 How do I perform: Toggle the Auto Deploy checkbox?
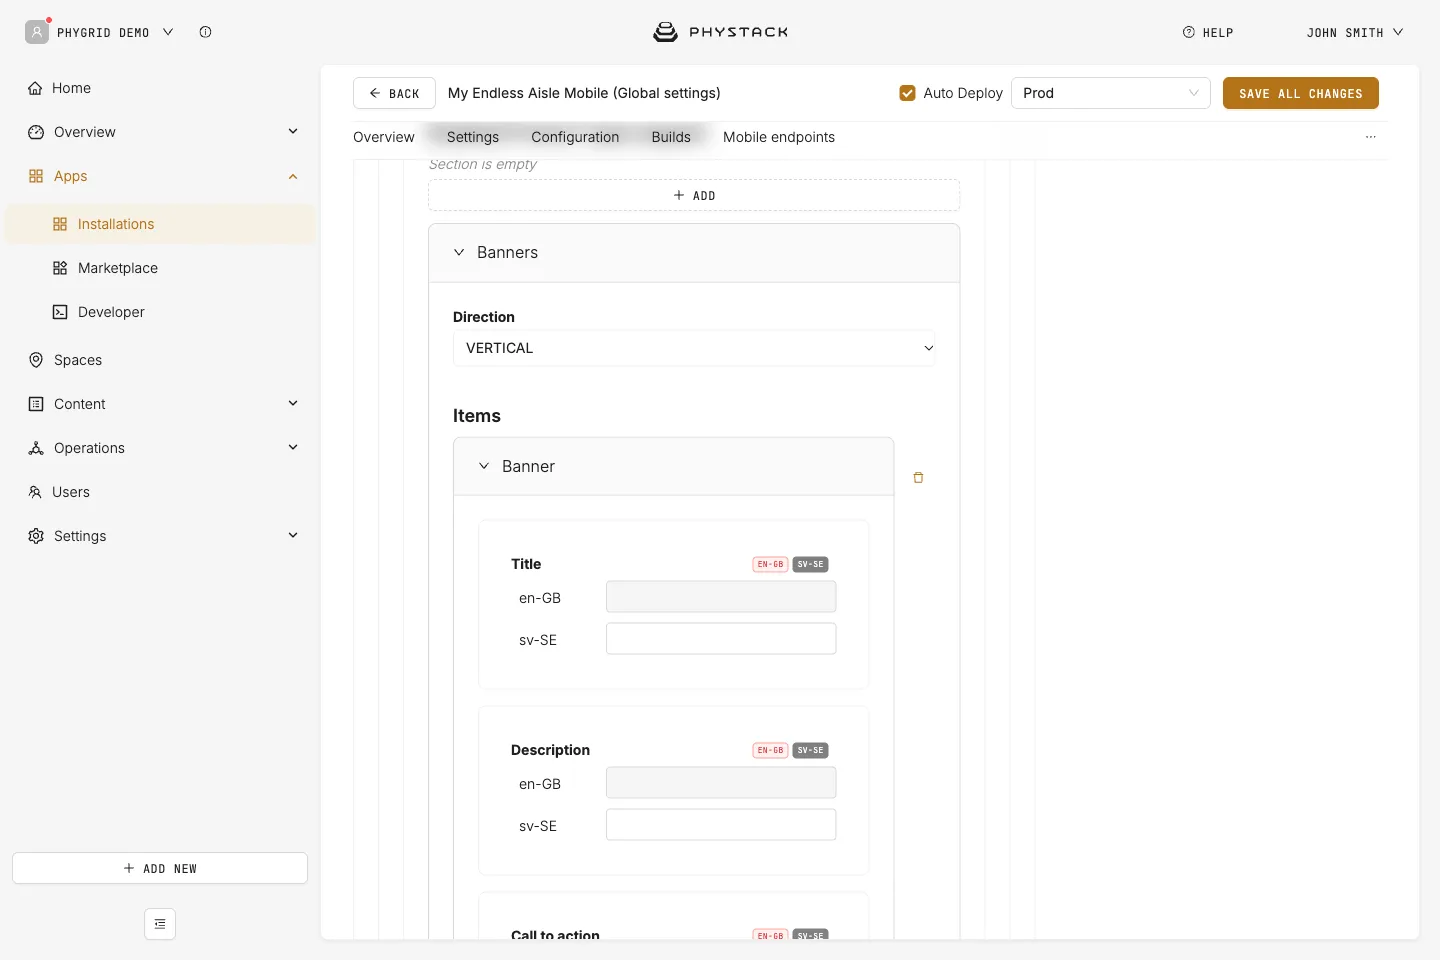tap(908, 93)
